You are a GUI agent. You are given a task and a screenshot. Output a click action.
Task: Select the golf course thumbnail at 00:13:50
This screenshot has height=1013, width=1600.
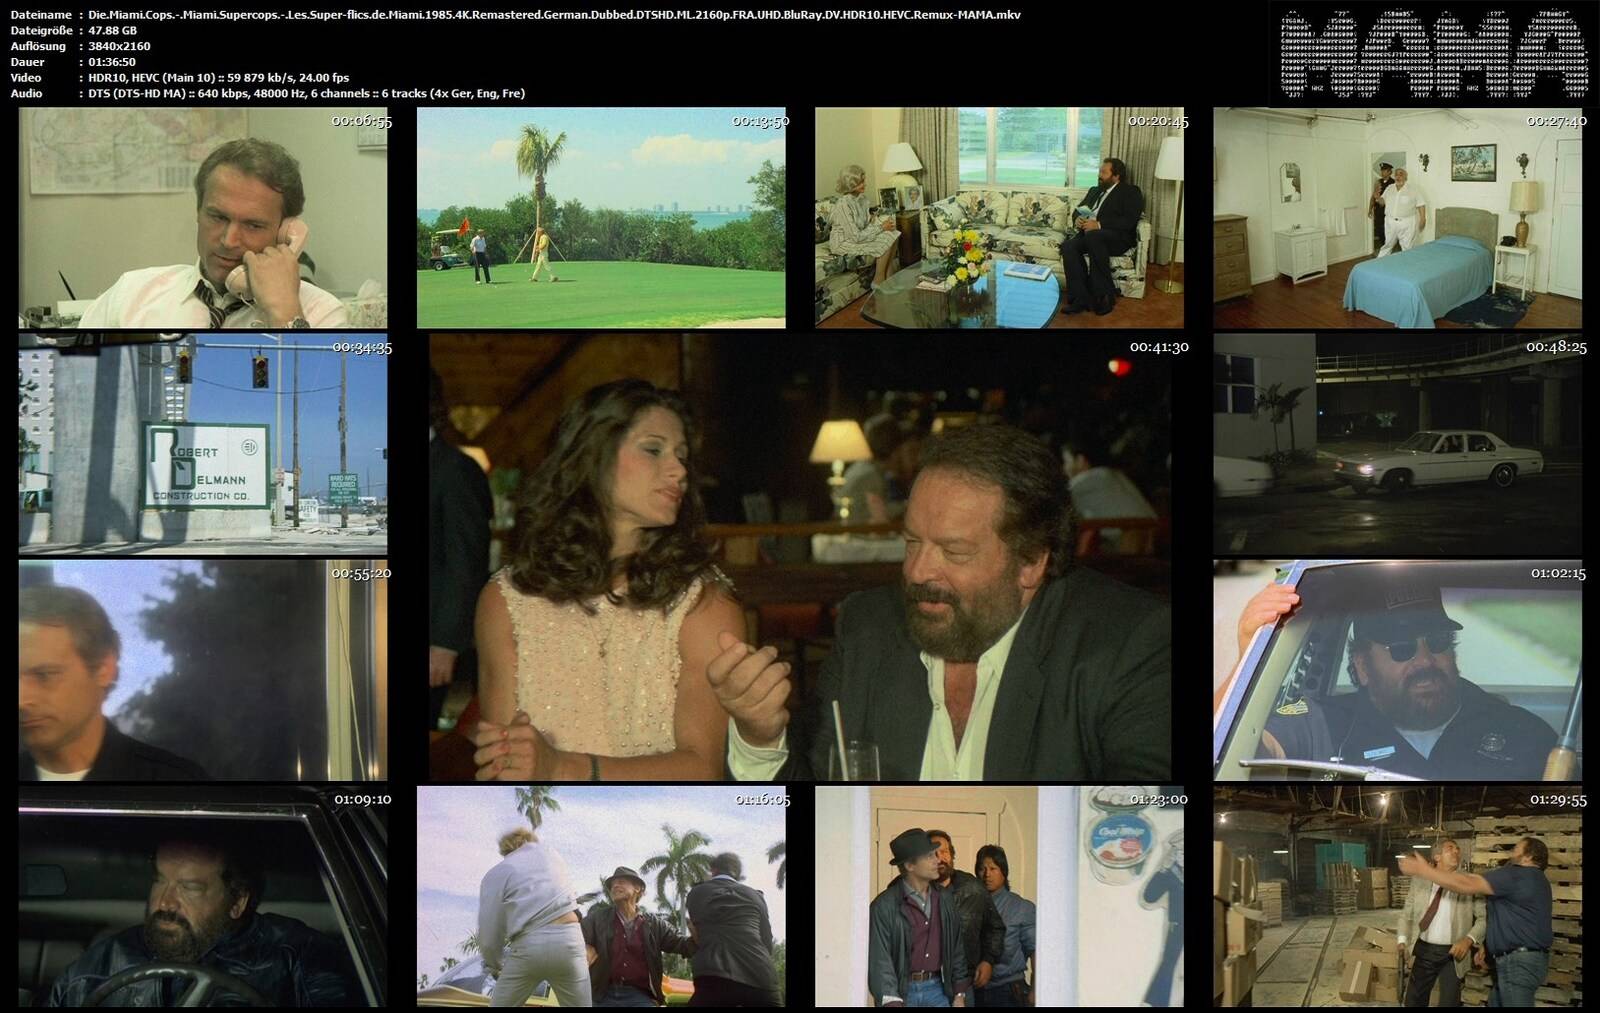coord(601,218)
